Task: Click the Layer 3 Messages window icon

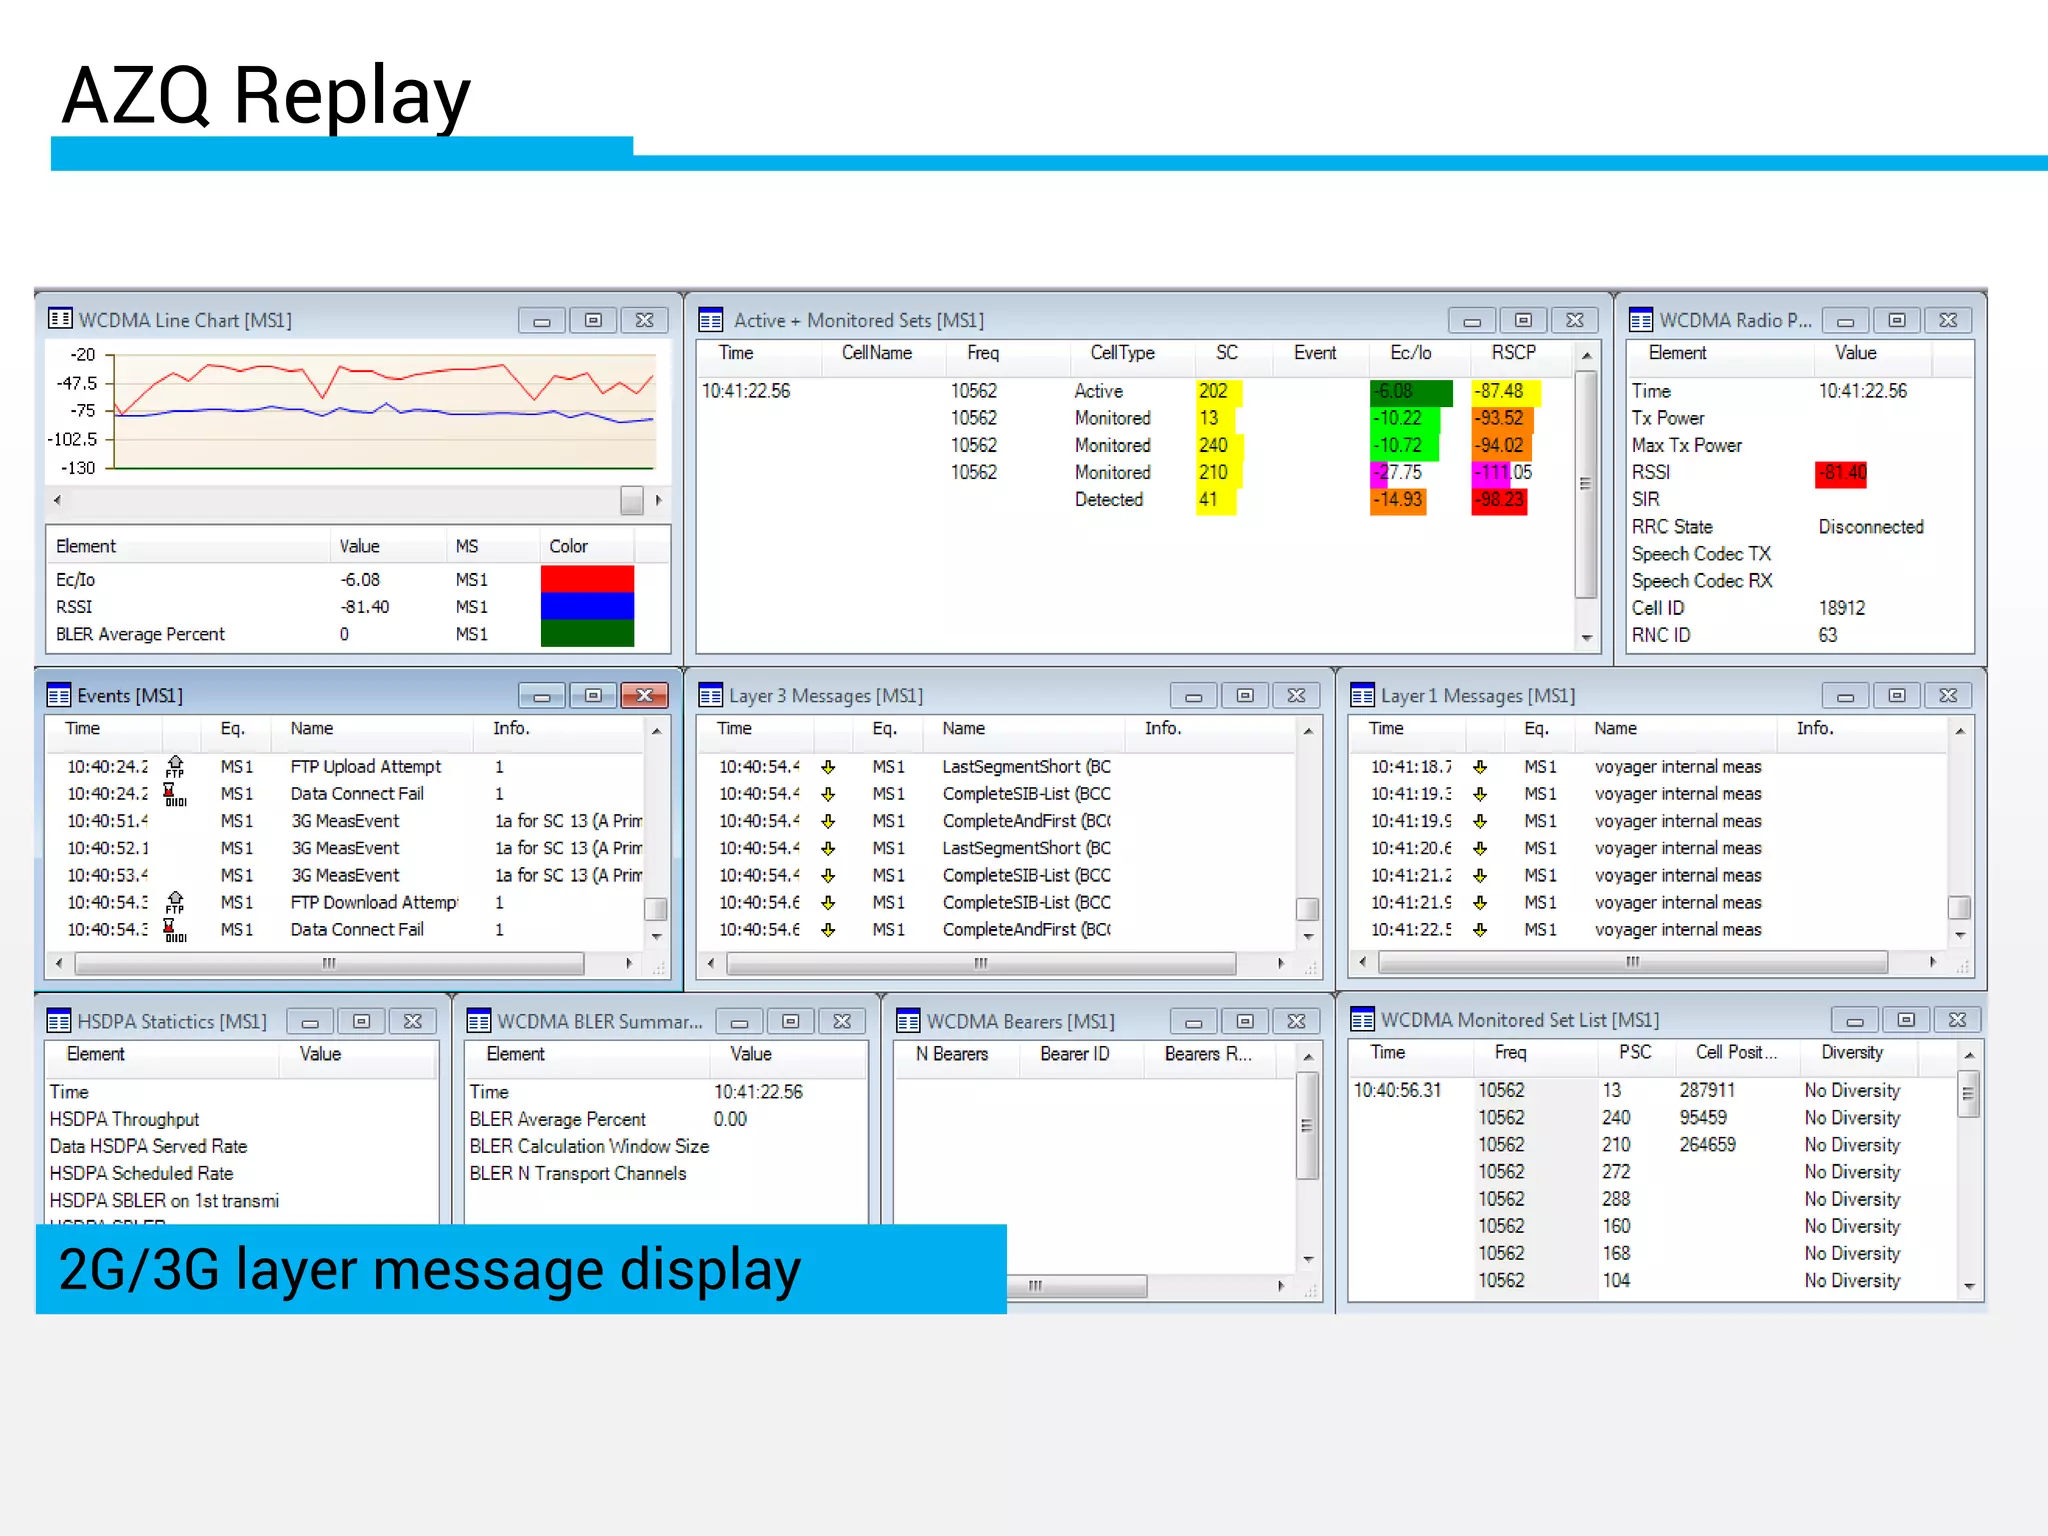Action: (x=711, y=695)
